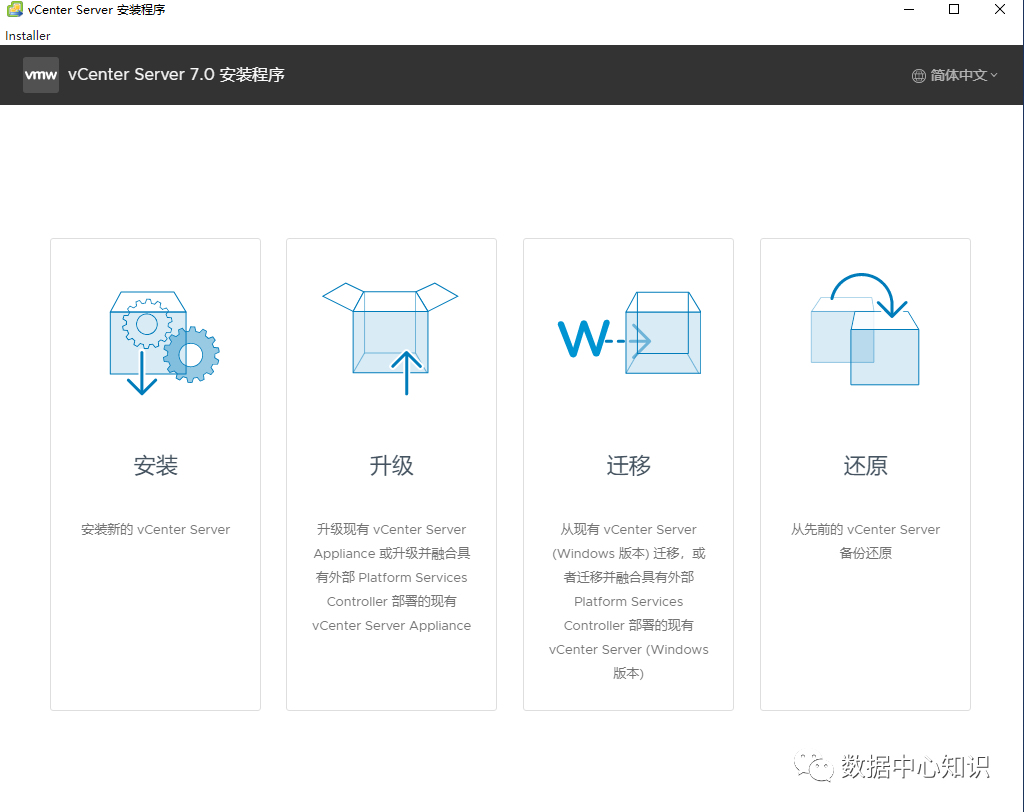Select the 升级 card title
This screenshot has width=1024, height=812.
(391, 466)
